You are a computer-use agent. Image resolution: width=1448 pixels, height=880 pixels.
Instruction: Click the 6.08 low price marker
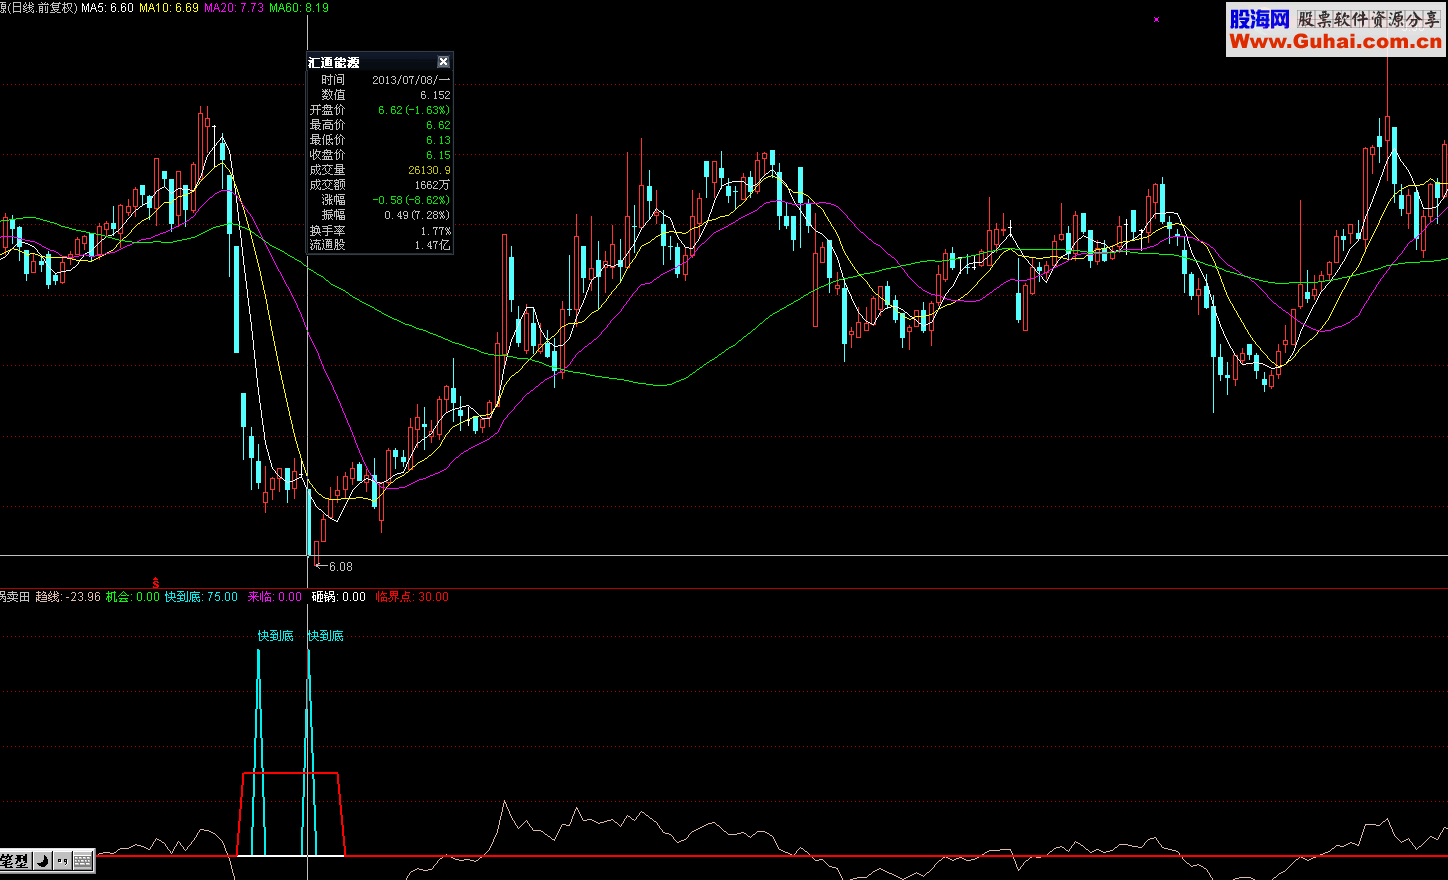pyautogui.click(x=335, y=567)
